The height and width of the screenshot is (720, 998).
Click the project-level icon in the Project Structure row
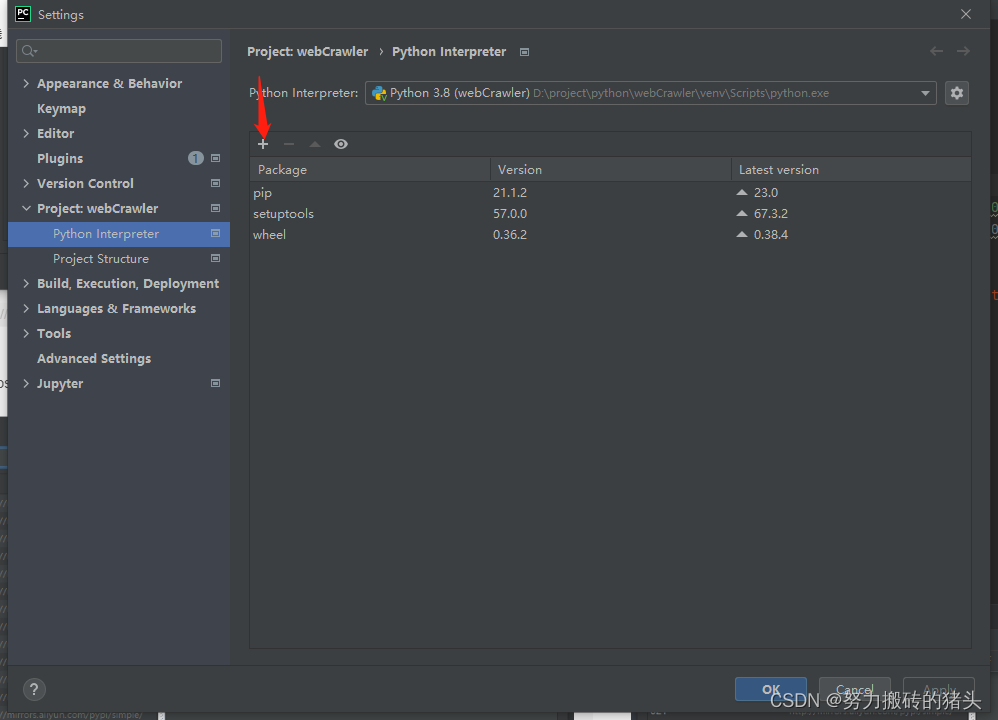point(216,258)
